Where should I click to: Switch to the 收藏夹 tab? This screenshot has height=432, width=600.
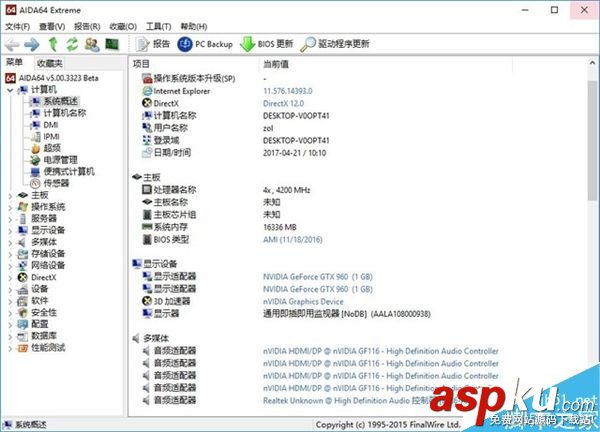(50, 63)
